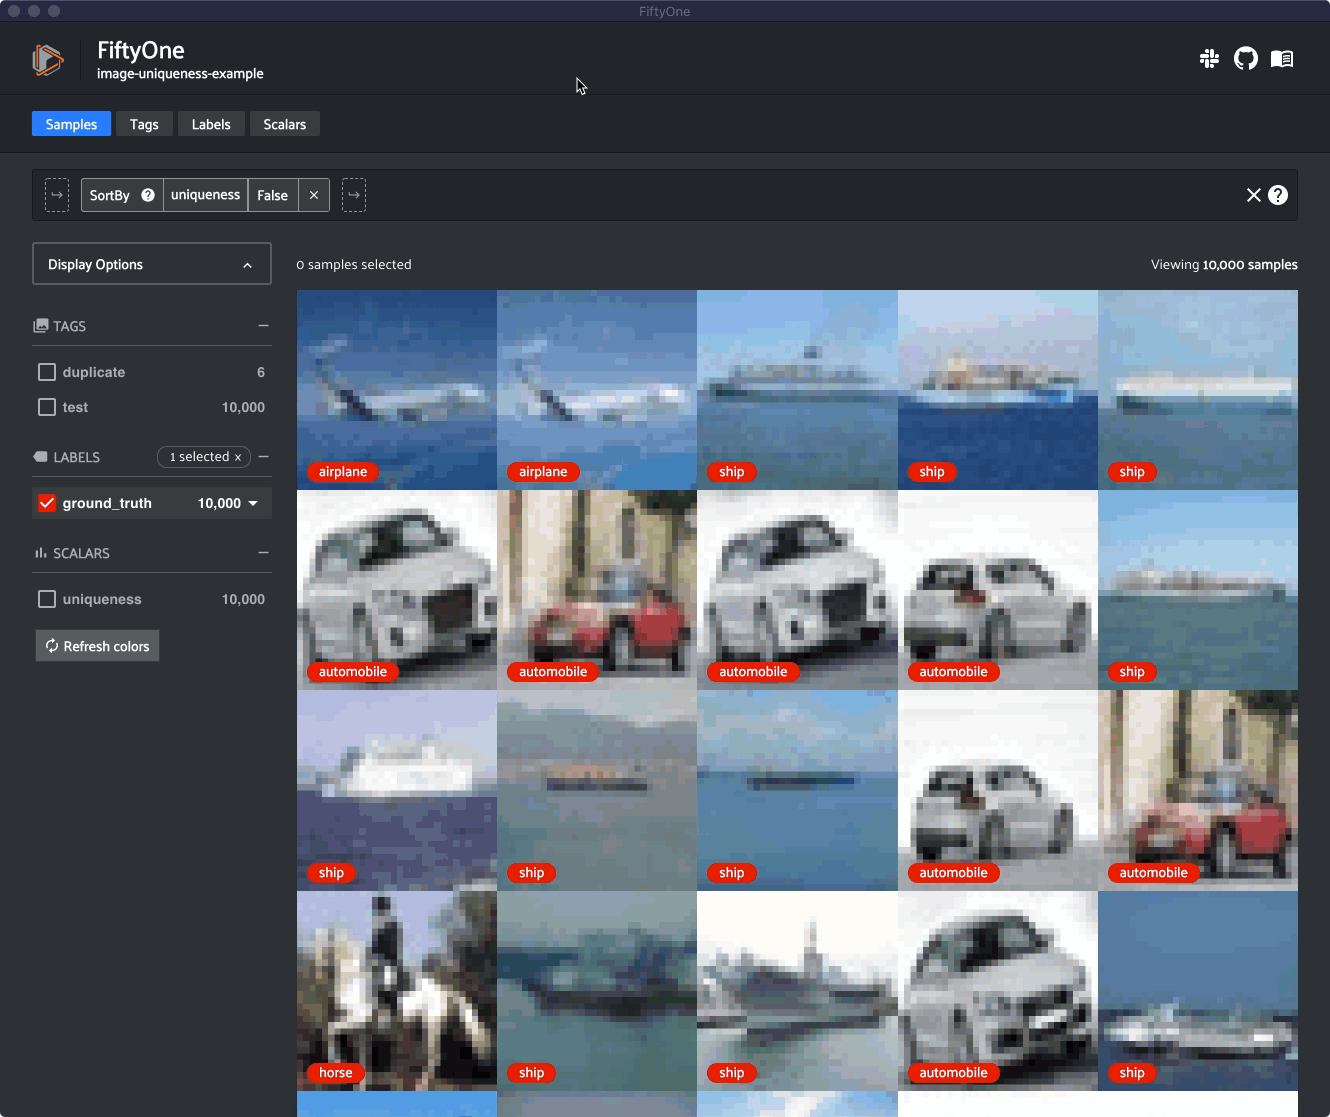Uncheck the ground_truth label checkbox

pyautogui.click(x=47, y=503)
